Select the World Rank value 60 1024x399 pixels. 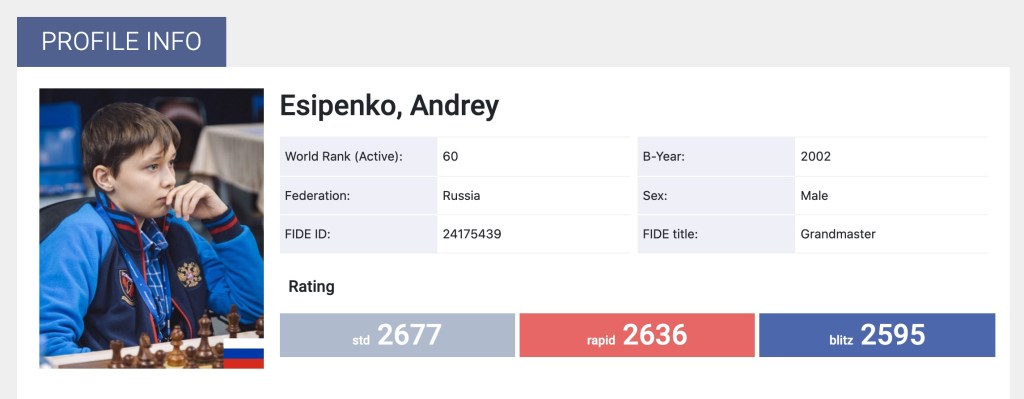[x=450, y=157]
